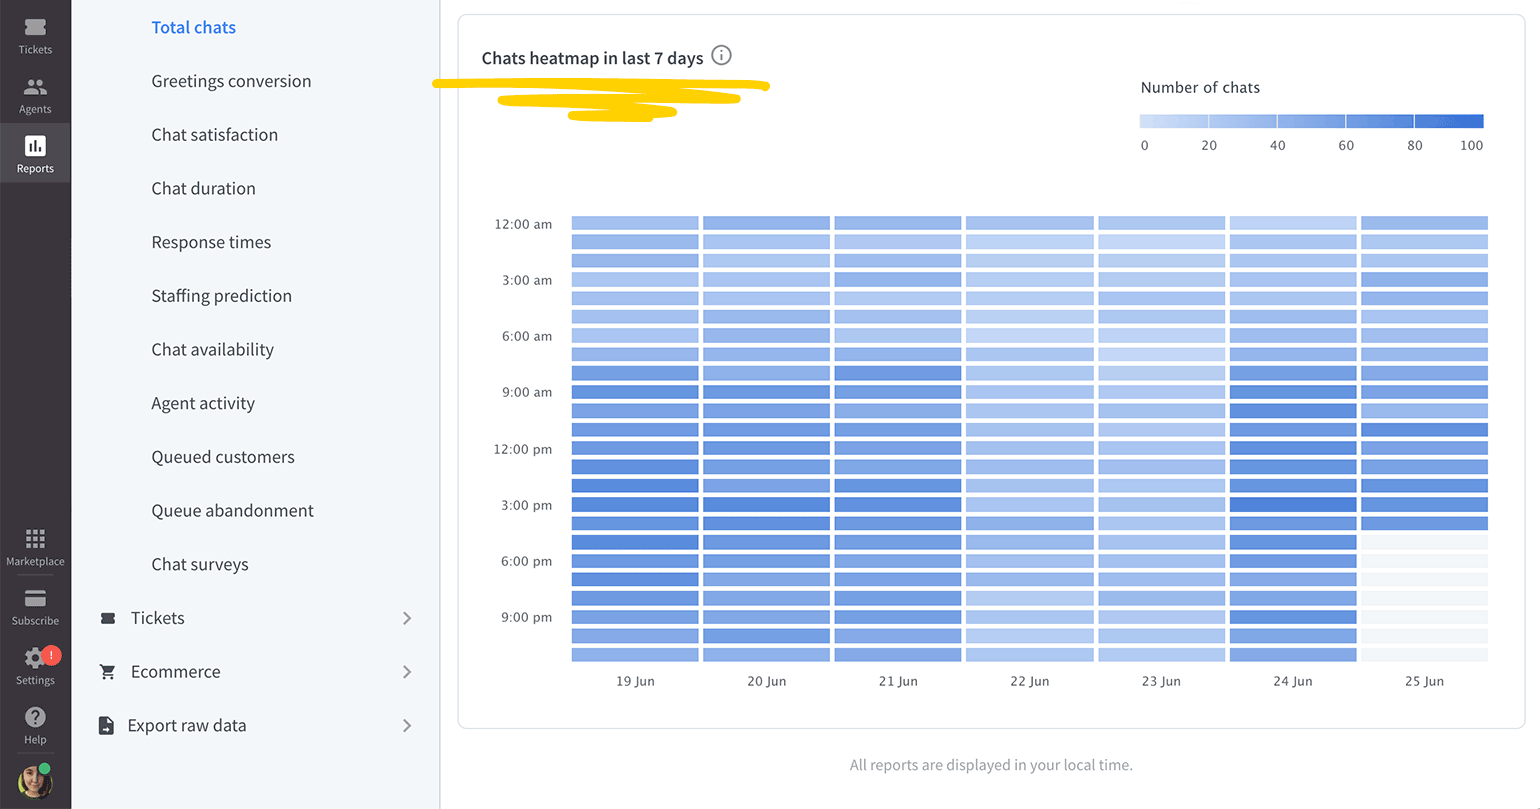Click the 23 Jun heatmap cell at 6:00 am

click(x=1161, y=336)
